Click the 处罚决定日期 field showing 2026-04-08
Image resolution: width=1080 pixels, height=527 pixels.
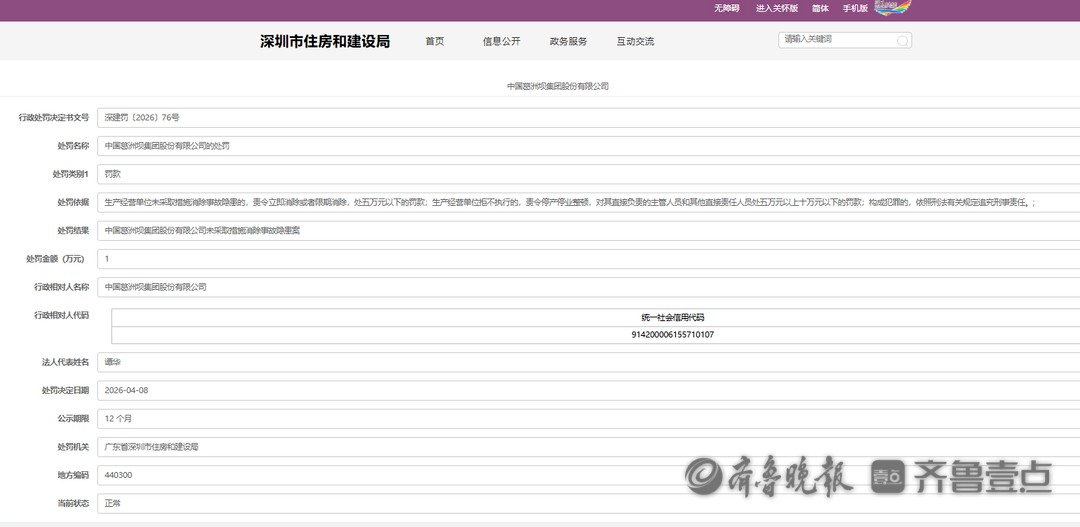click(588, 390)
